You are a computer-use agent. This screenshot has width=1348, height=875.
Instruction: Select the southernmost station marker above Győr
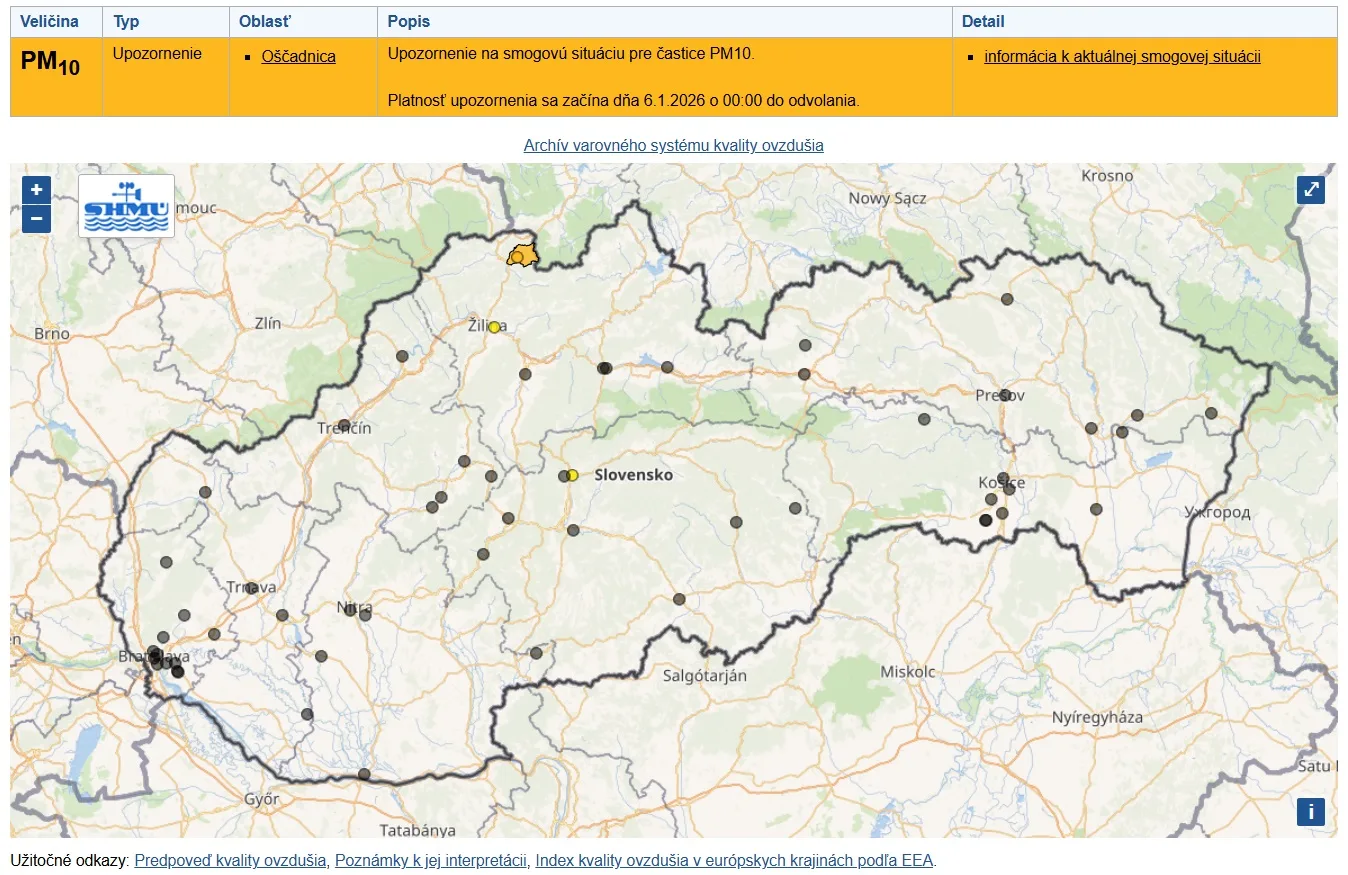[364, 774]
